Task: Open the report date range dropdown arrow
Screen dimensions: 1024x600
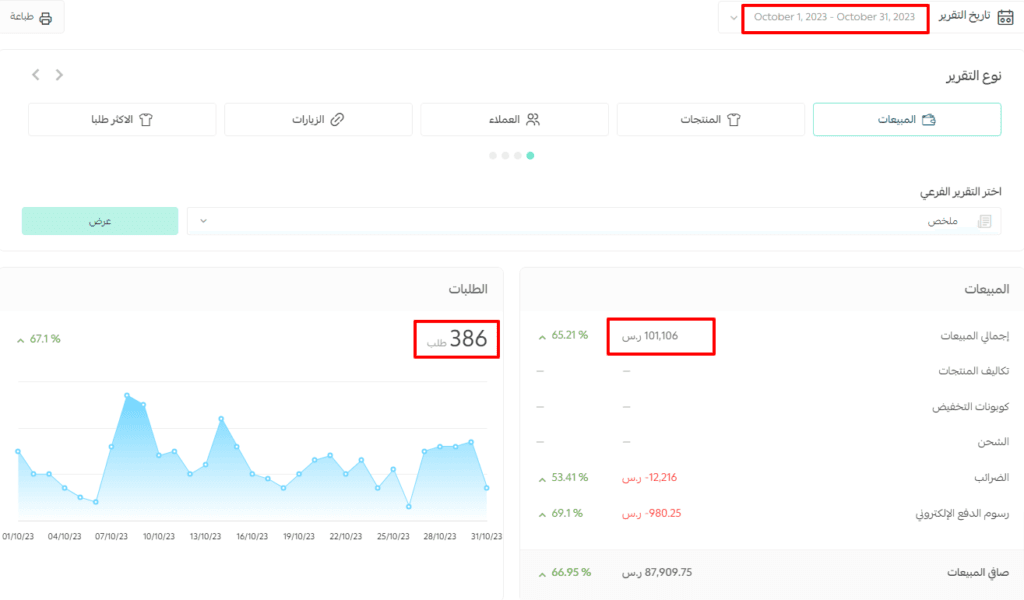Action: 733,18
